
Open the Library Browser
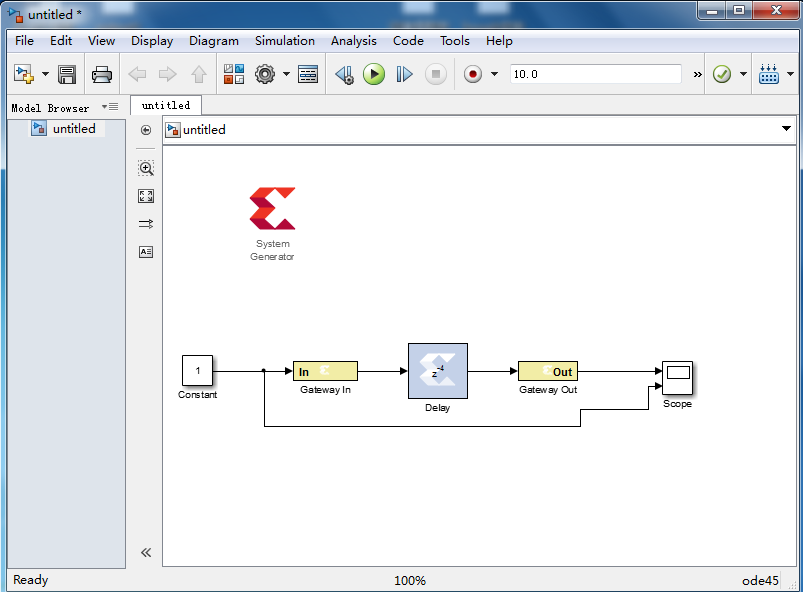pyautogui.click(x=234, y=74)
